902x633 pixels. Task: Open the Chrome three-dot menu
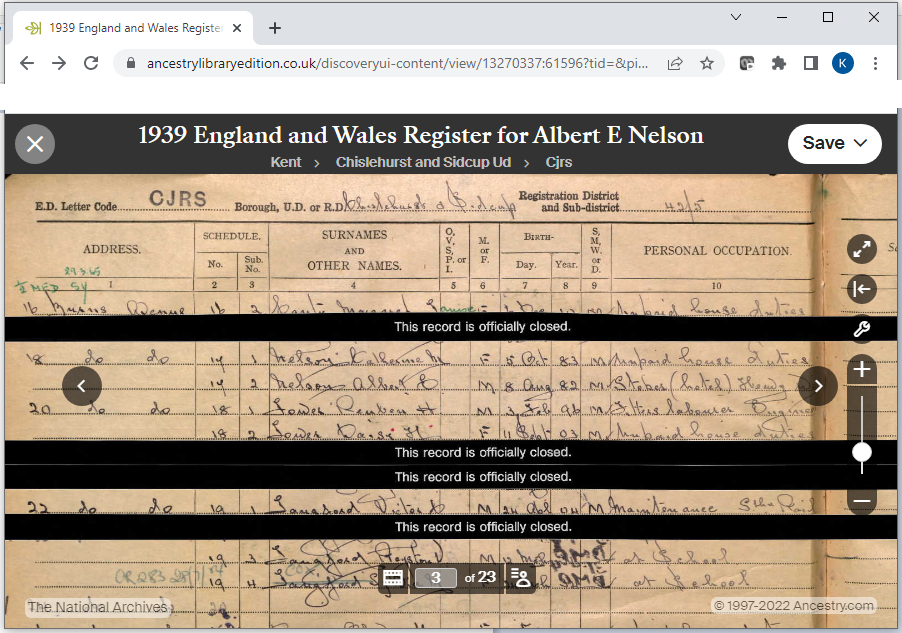click(x=875, y=63)
